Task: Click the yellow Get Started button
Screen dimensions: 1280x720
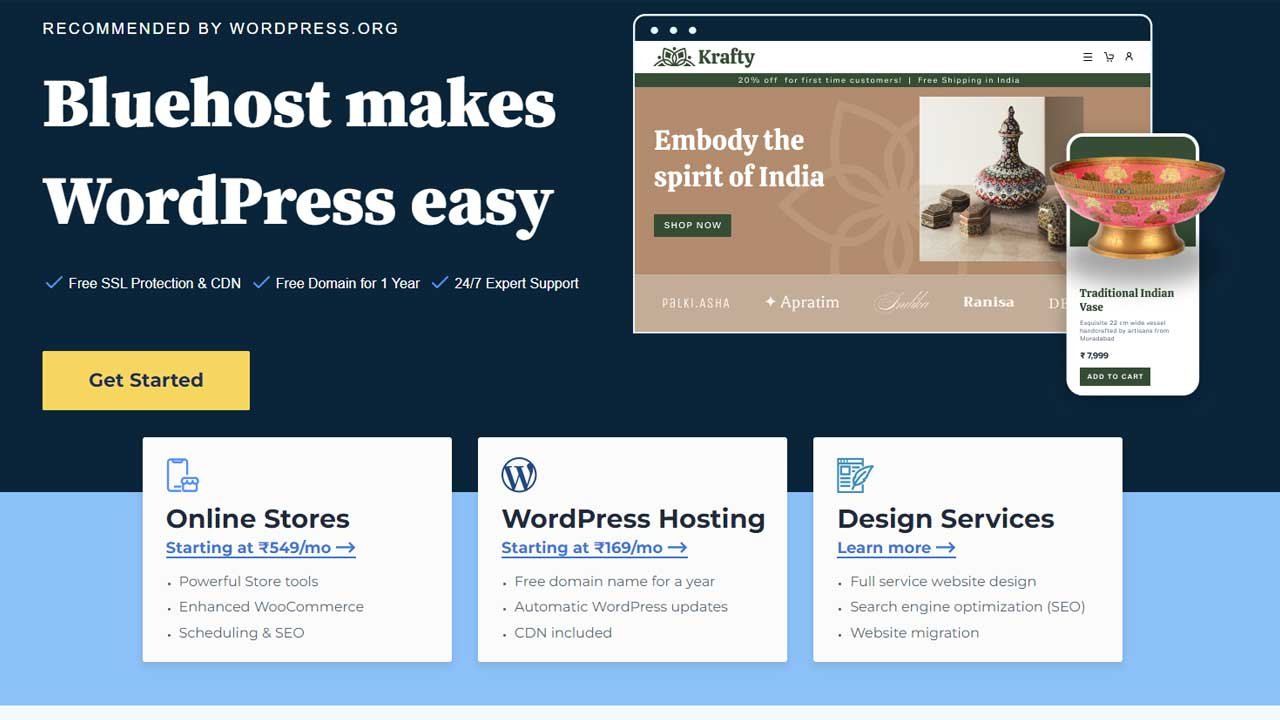Action: tap(146, 380)
